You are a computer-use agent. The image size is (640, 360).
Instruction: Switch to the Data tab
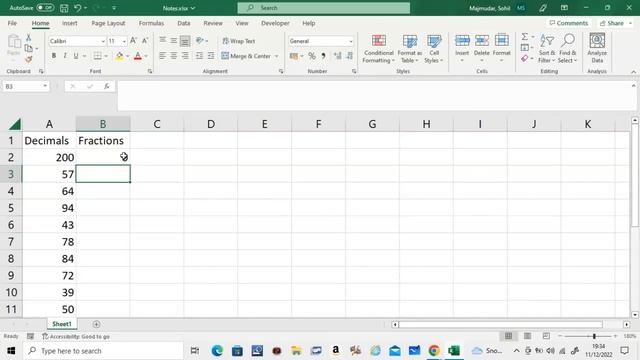coord(184,23)
